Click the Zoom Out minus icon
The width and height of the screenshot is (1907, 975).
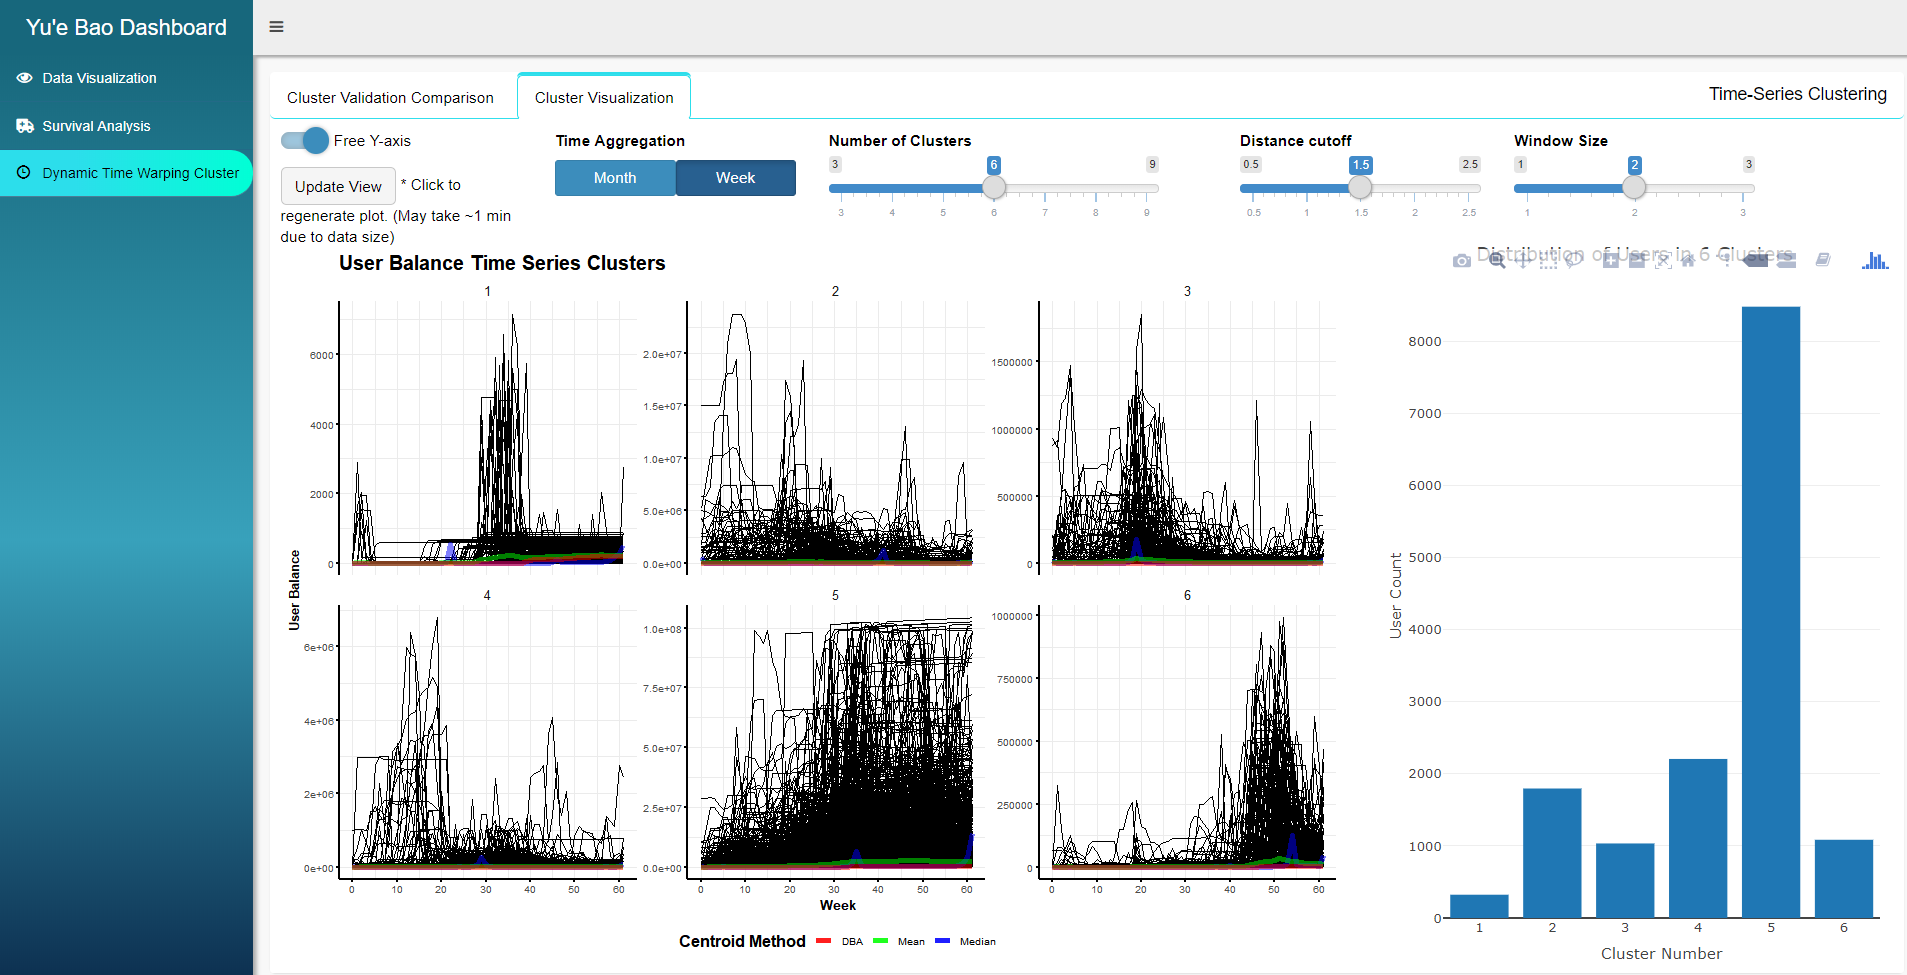1637,260
